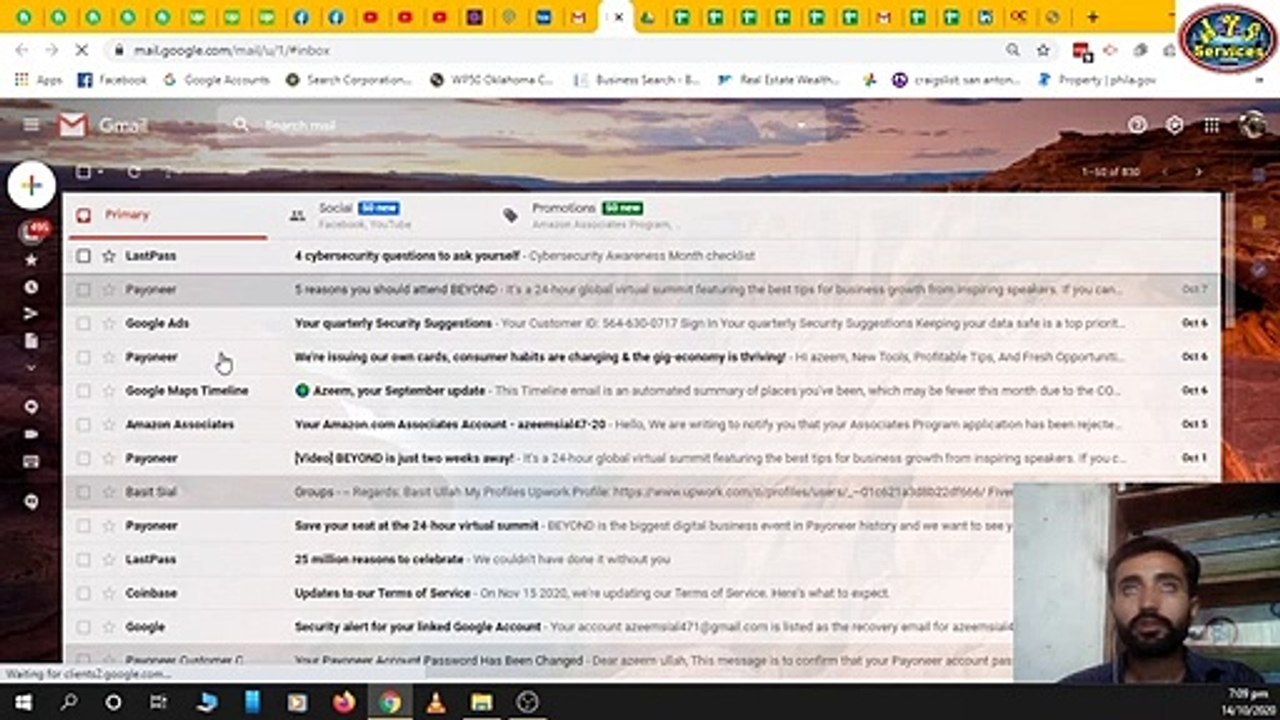This screenshot has width=1280, height=720.
Task: Click the zoom magnifier in address bar
Action: [x=1013, y=50]
